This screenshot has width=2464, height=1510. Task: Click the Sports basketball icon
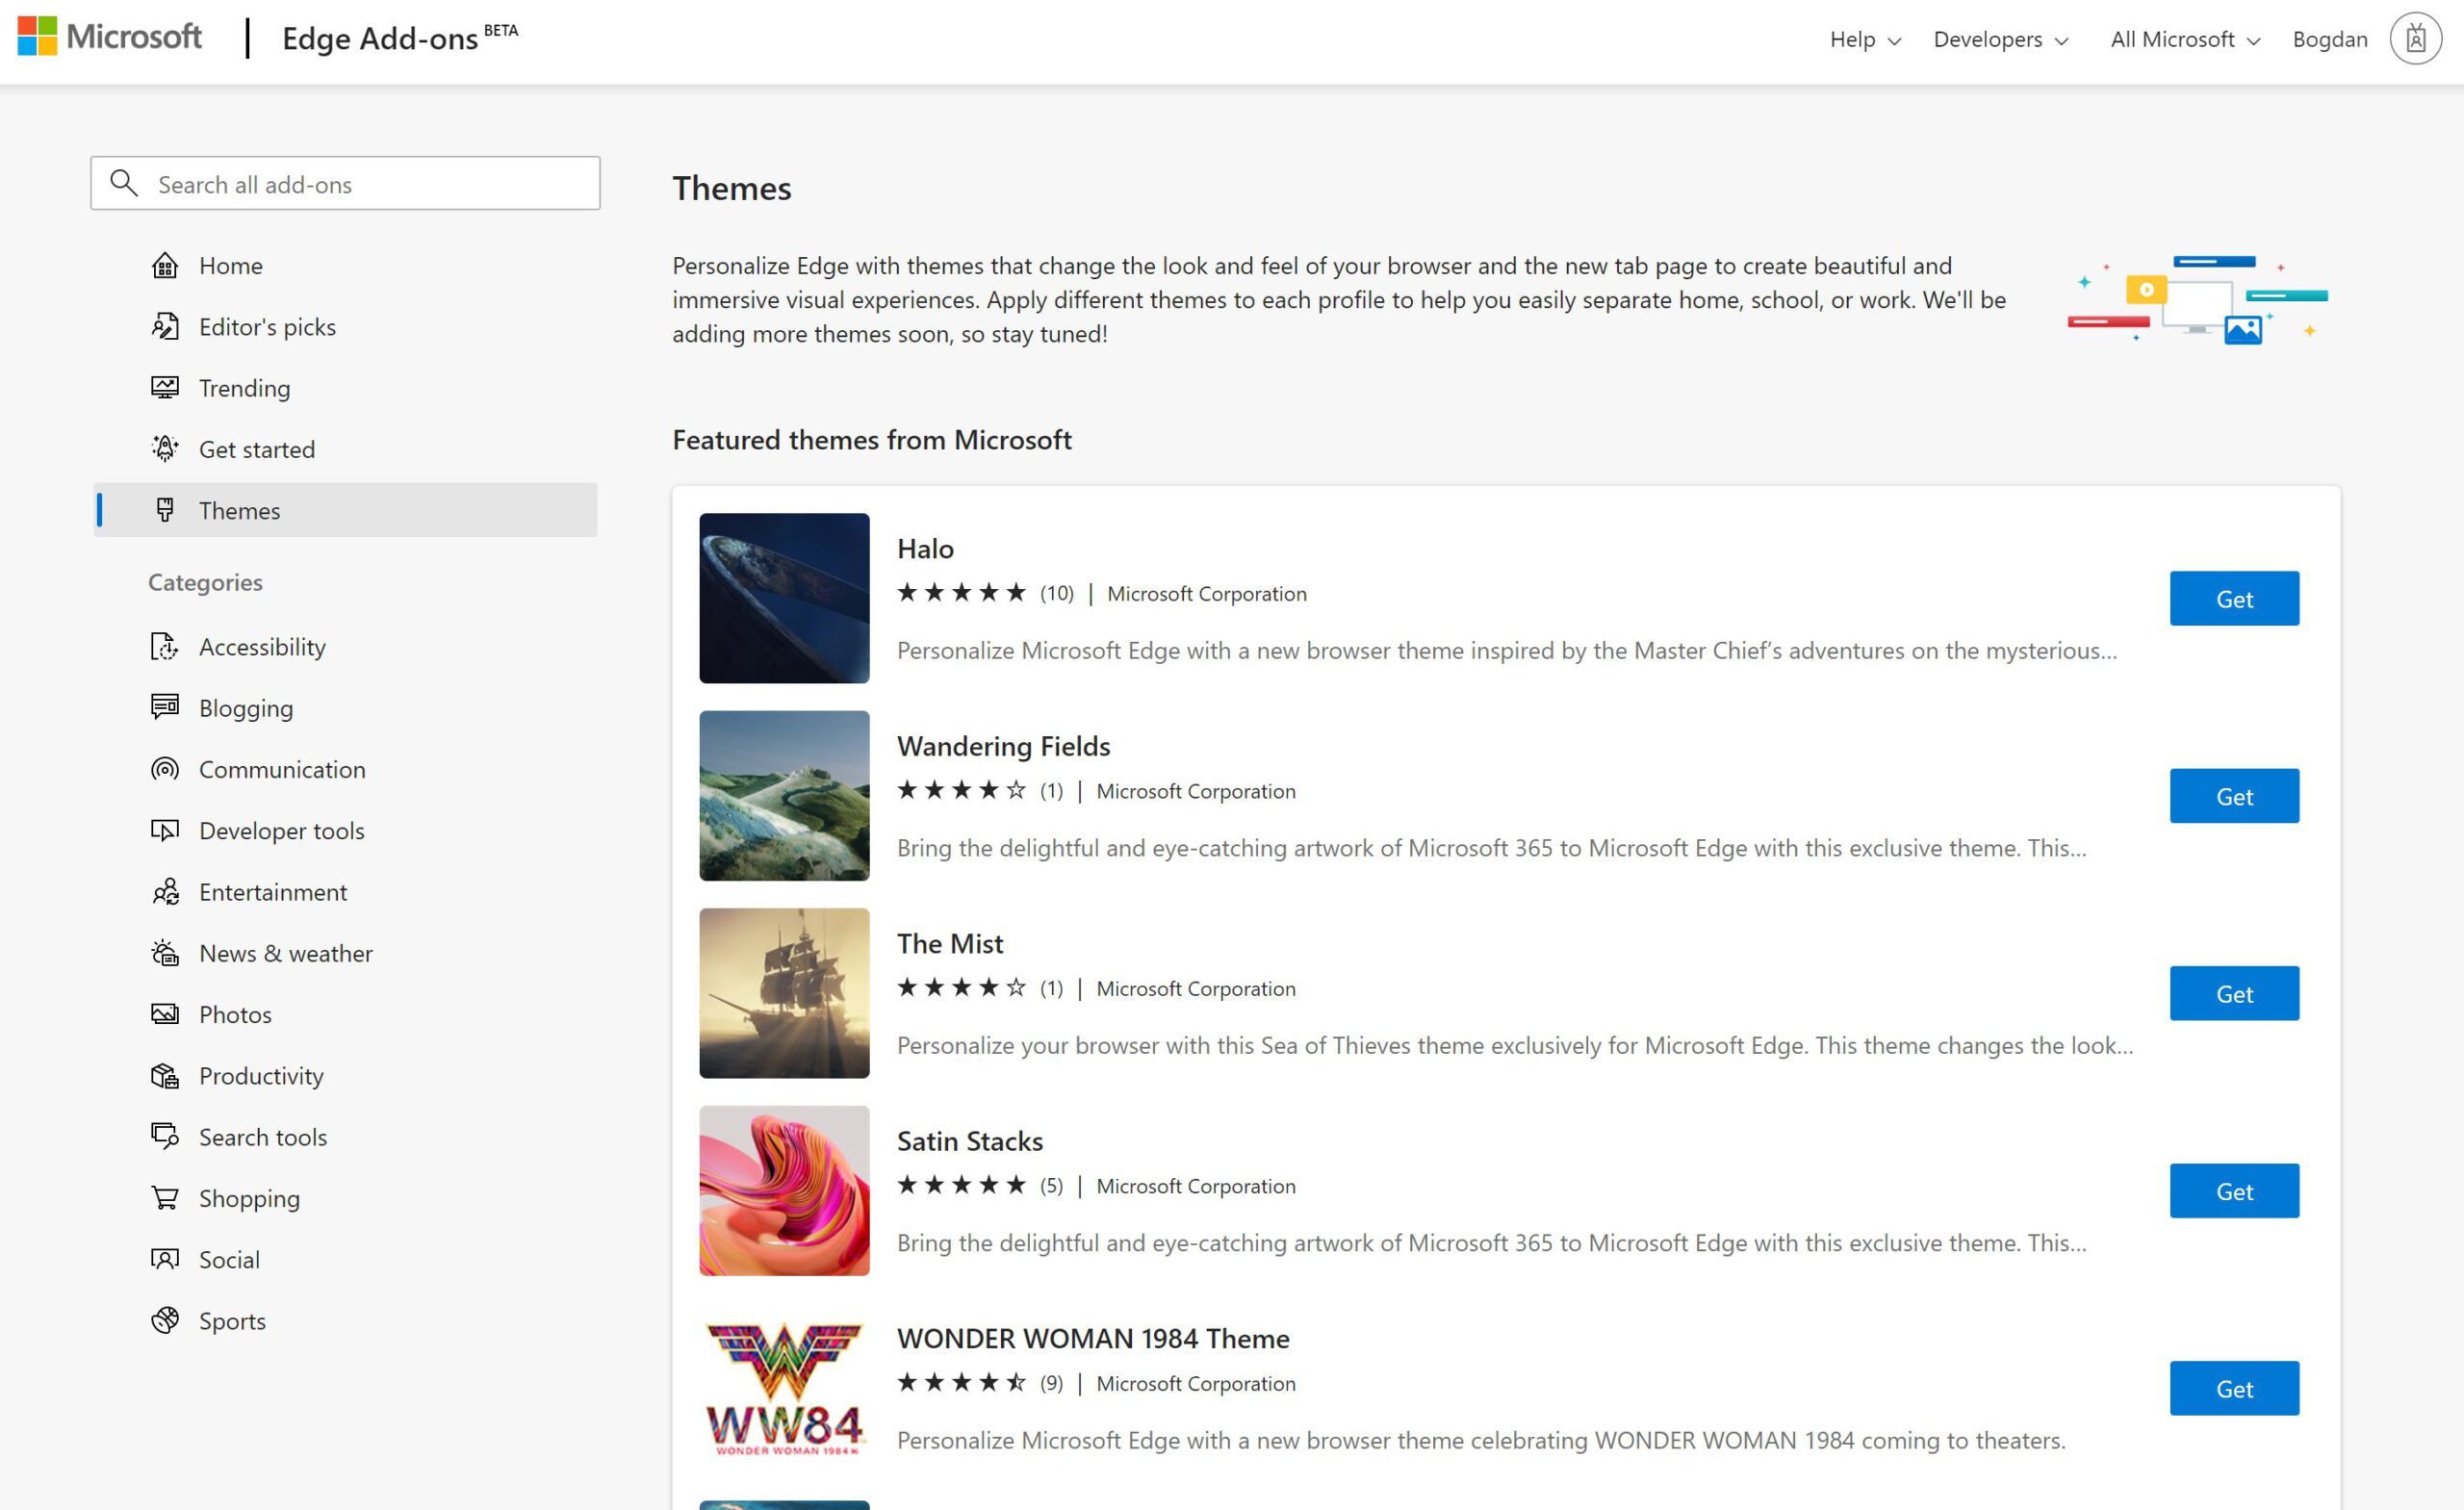tap(165, 1320)
